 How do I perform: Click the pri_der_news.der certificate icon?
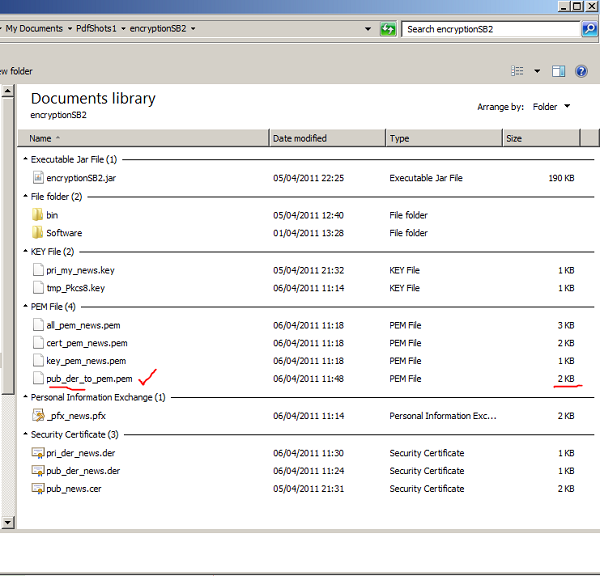tap(38, 453)
